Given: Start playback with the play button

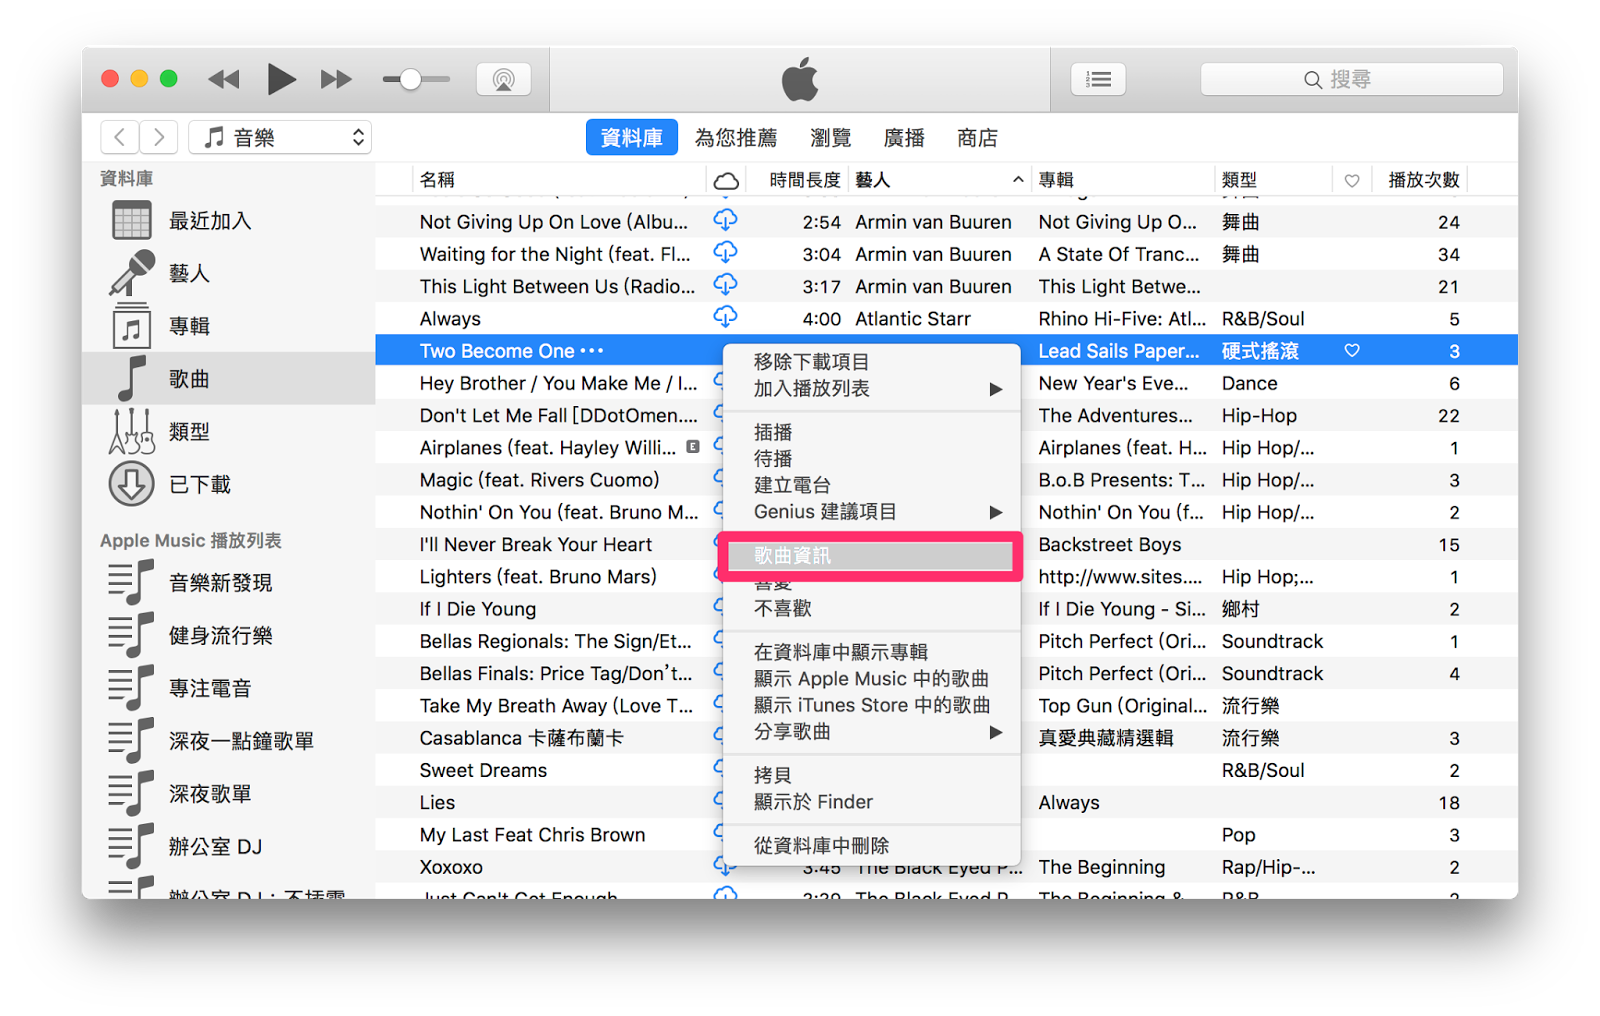Looking at the screenshot, I should pos(281,79).
